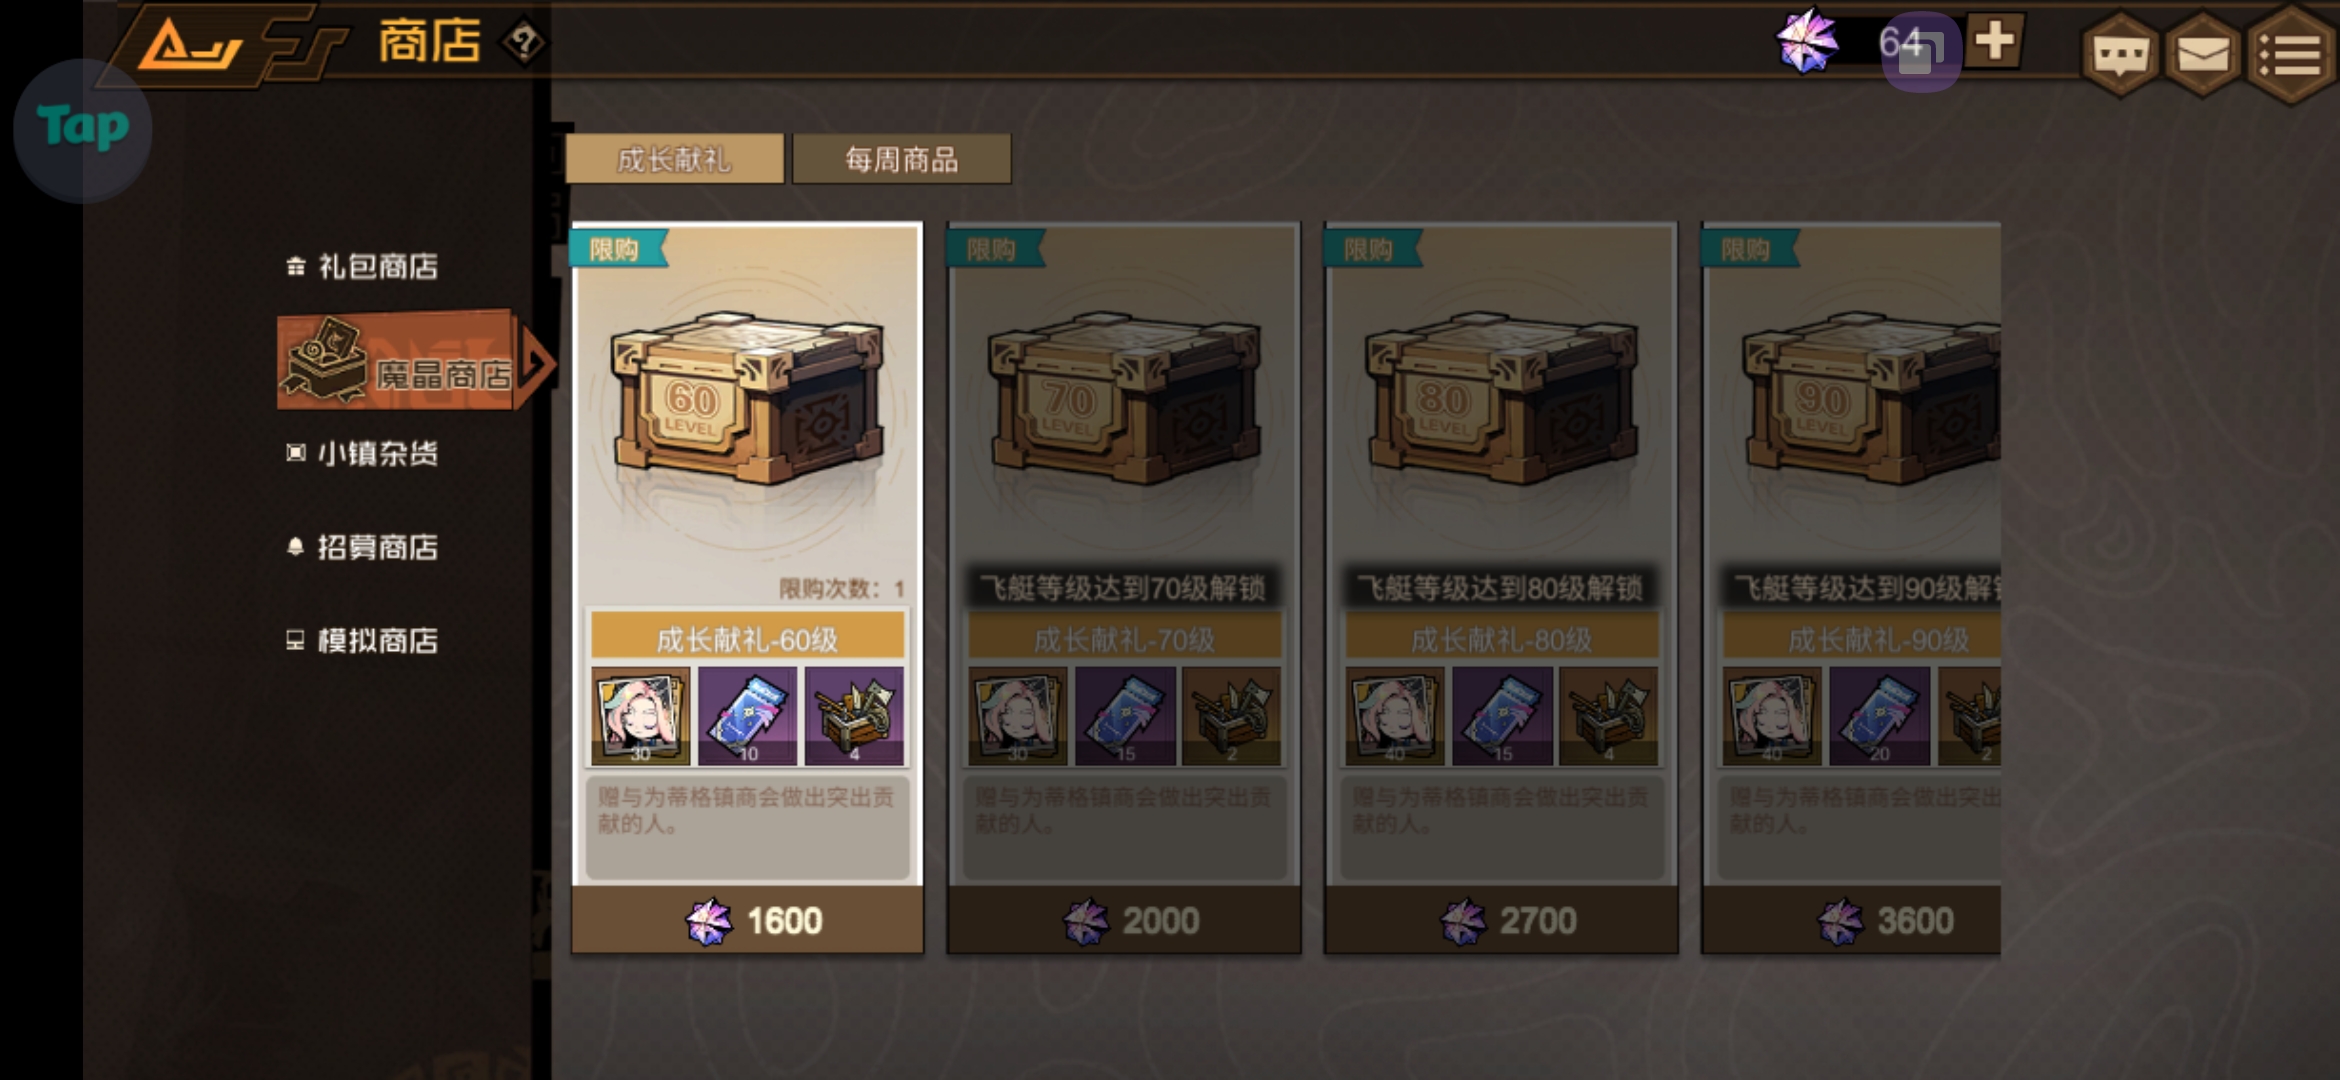
Task: Add crystals with the plus button
Action: coord(1995,42)
